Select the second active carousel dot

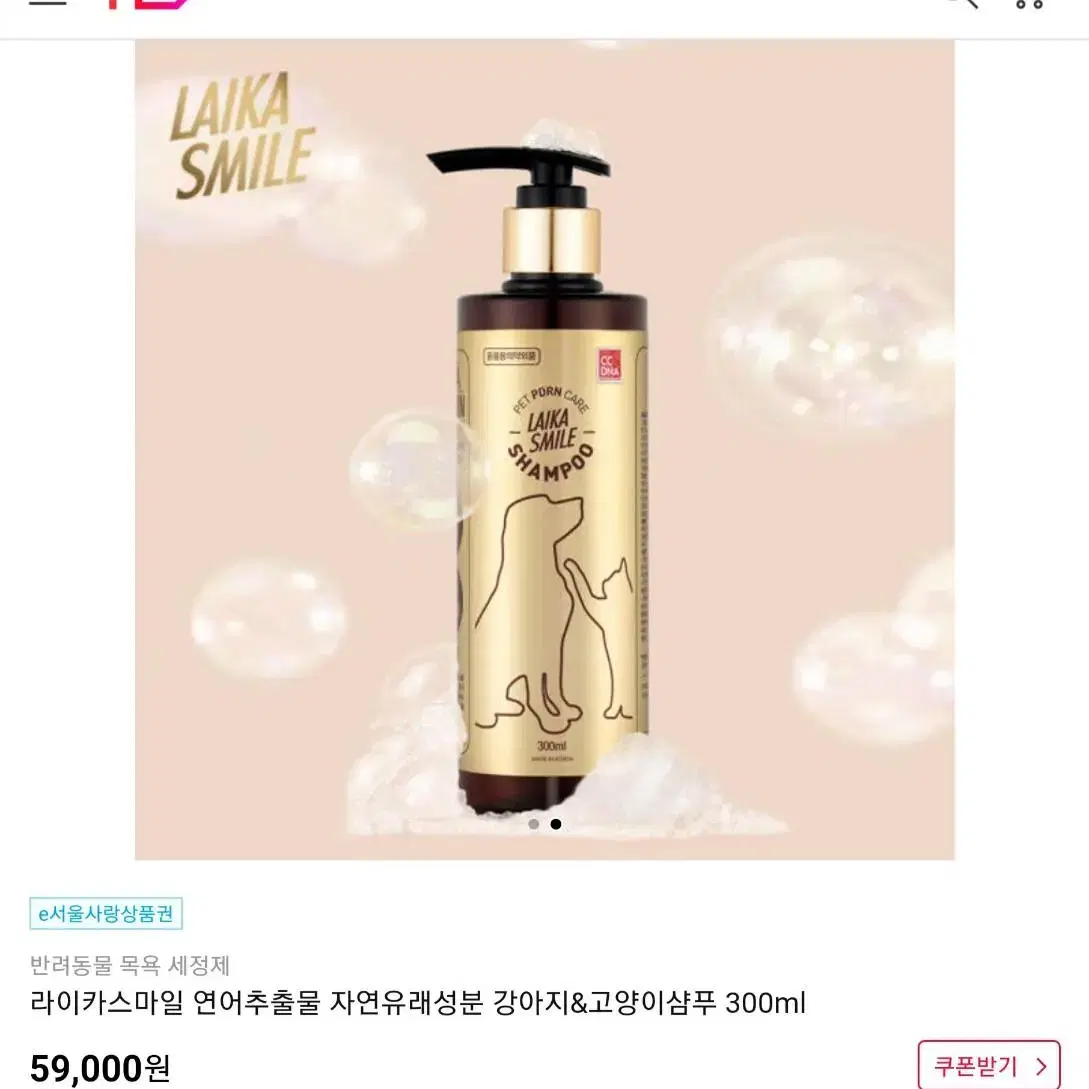pyautogui.click(x=556, y=824)
